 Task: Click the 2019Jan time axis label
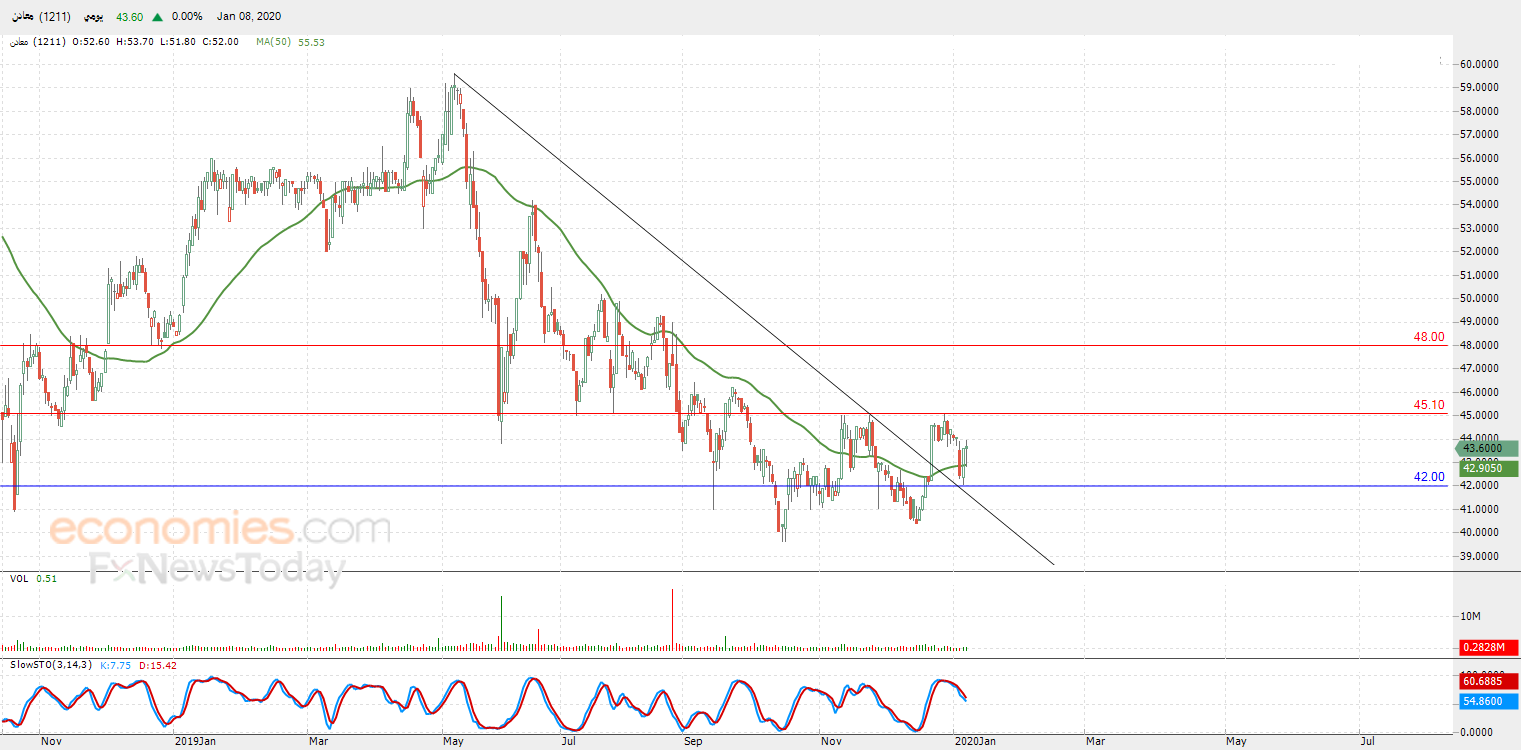coord(195,741)
